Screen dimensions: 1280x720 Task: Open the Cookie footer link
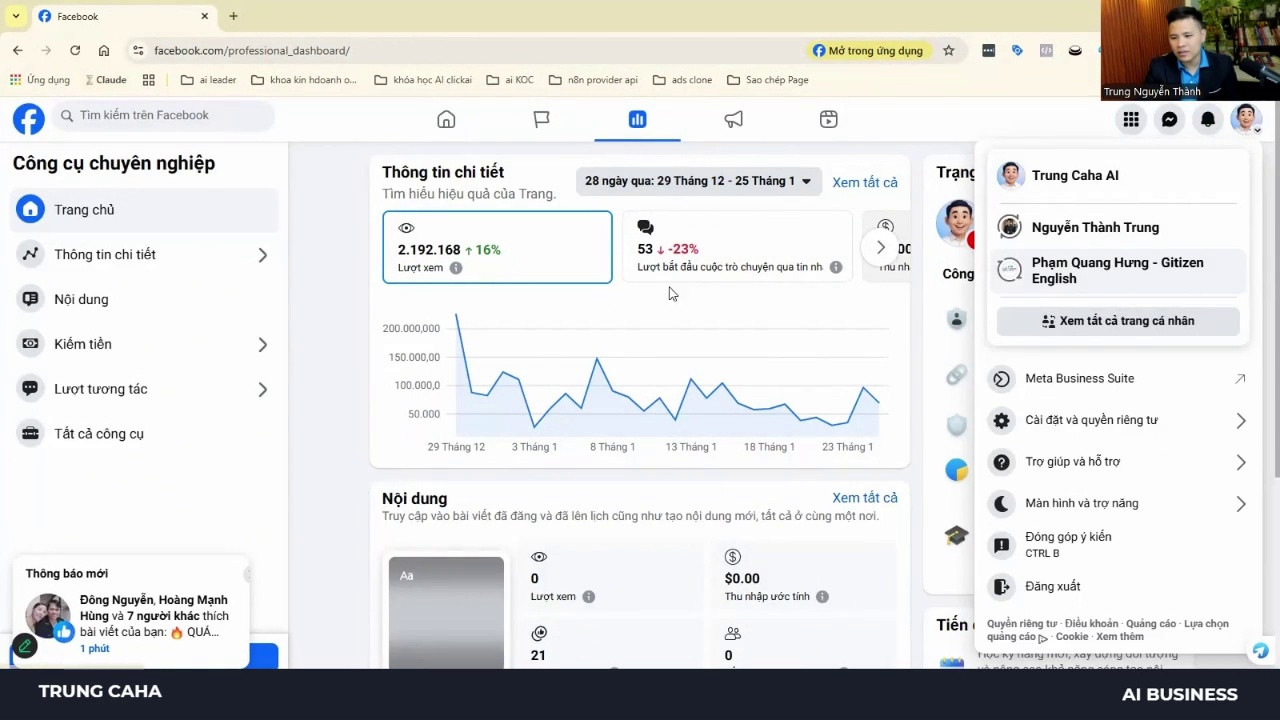coord(1071,637)
